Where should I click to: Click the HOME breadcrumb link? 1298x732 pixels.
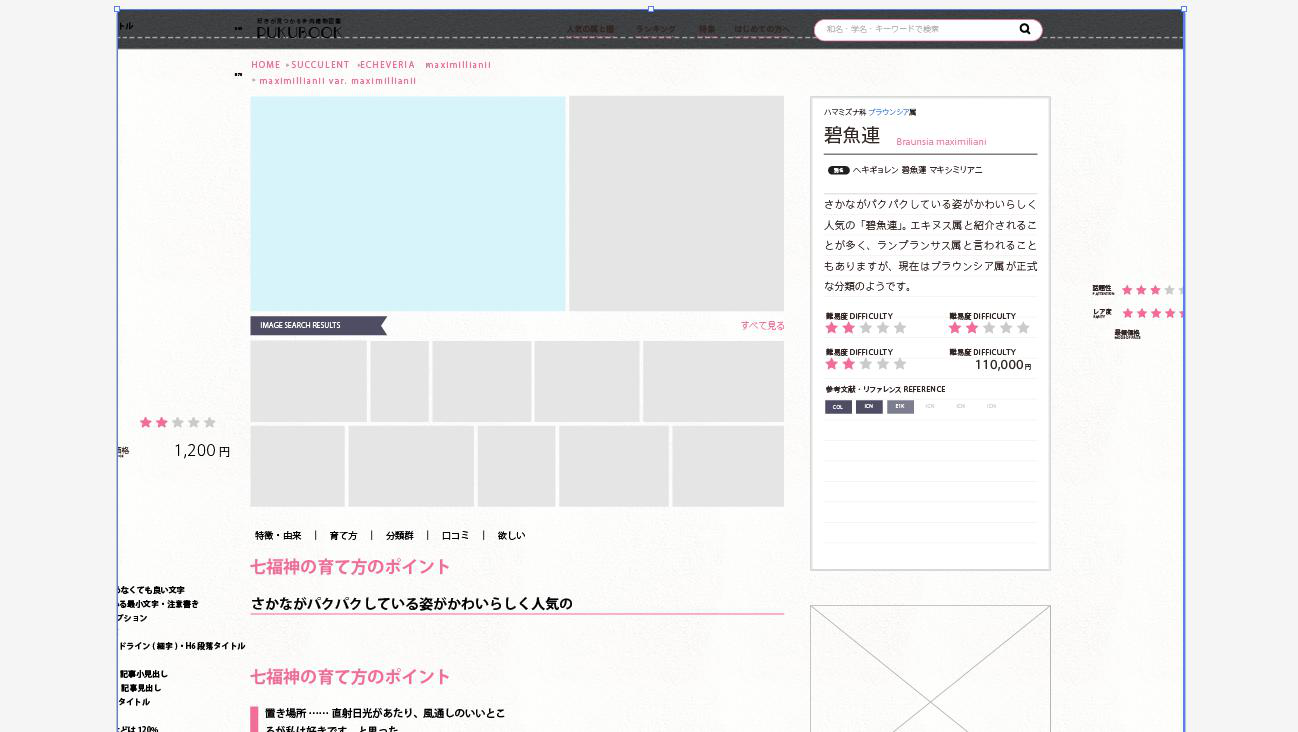tap(266, 65)
